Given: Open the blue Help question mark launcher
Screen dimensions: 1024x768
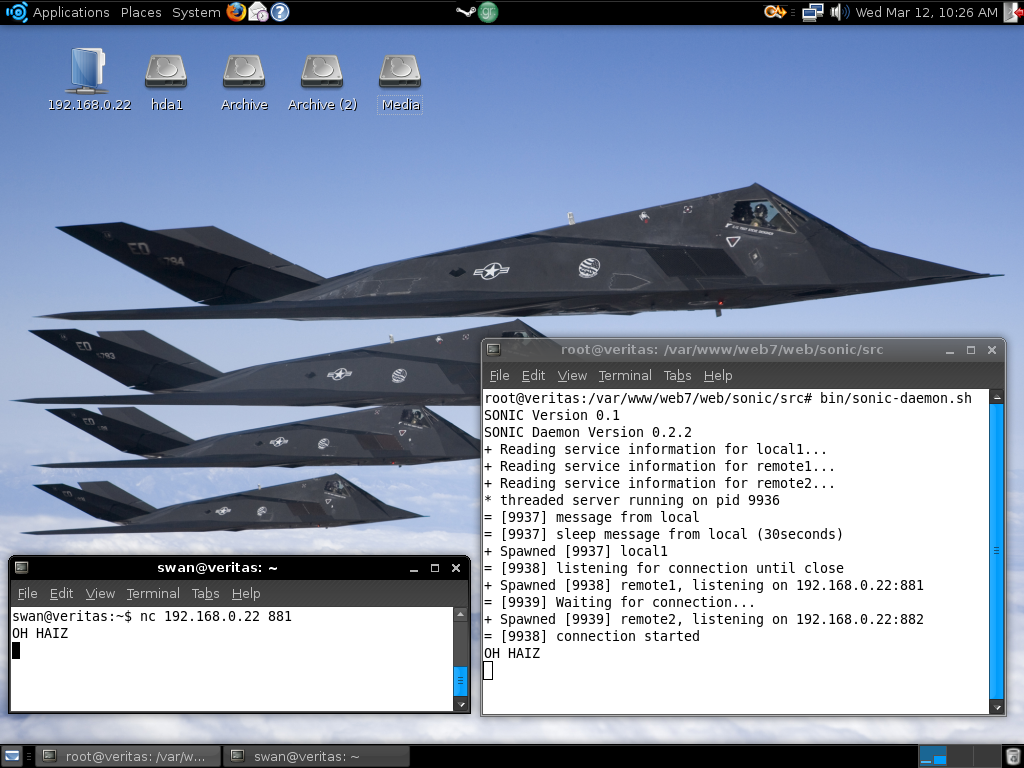Looking at the screenshot, I should (x=280, y=12).
